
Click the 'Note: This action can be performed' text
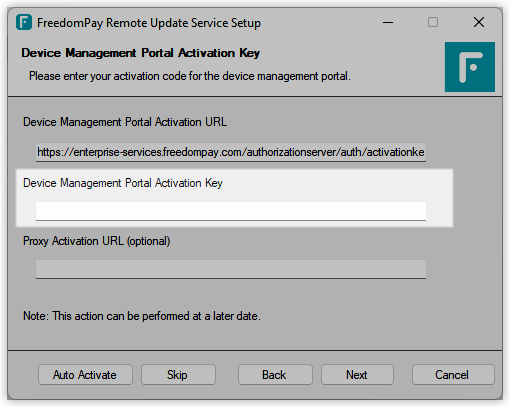pos(142,316)
